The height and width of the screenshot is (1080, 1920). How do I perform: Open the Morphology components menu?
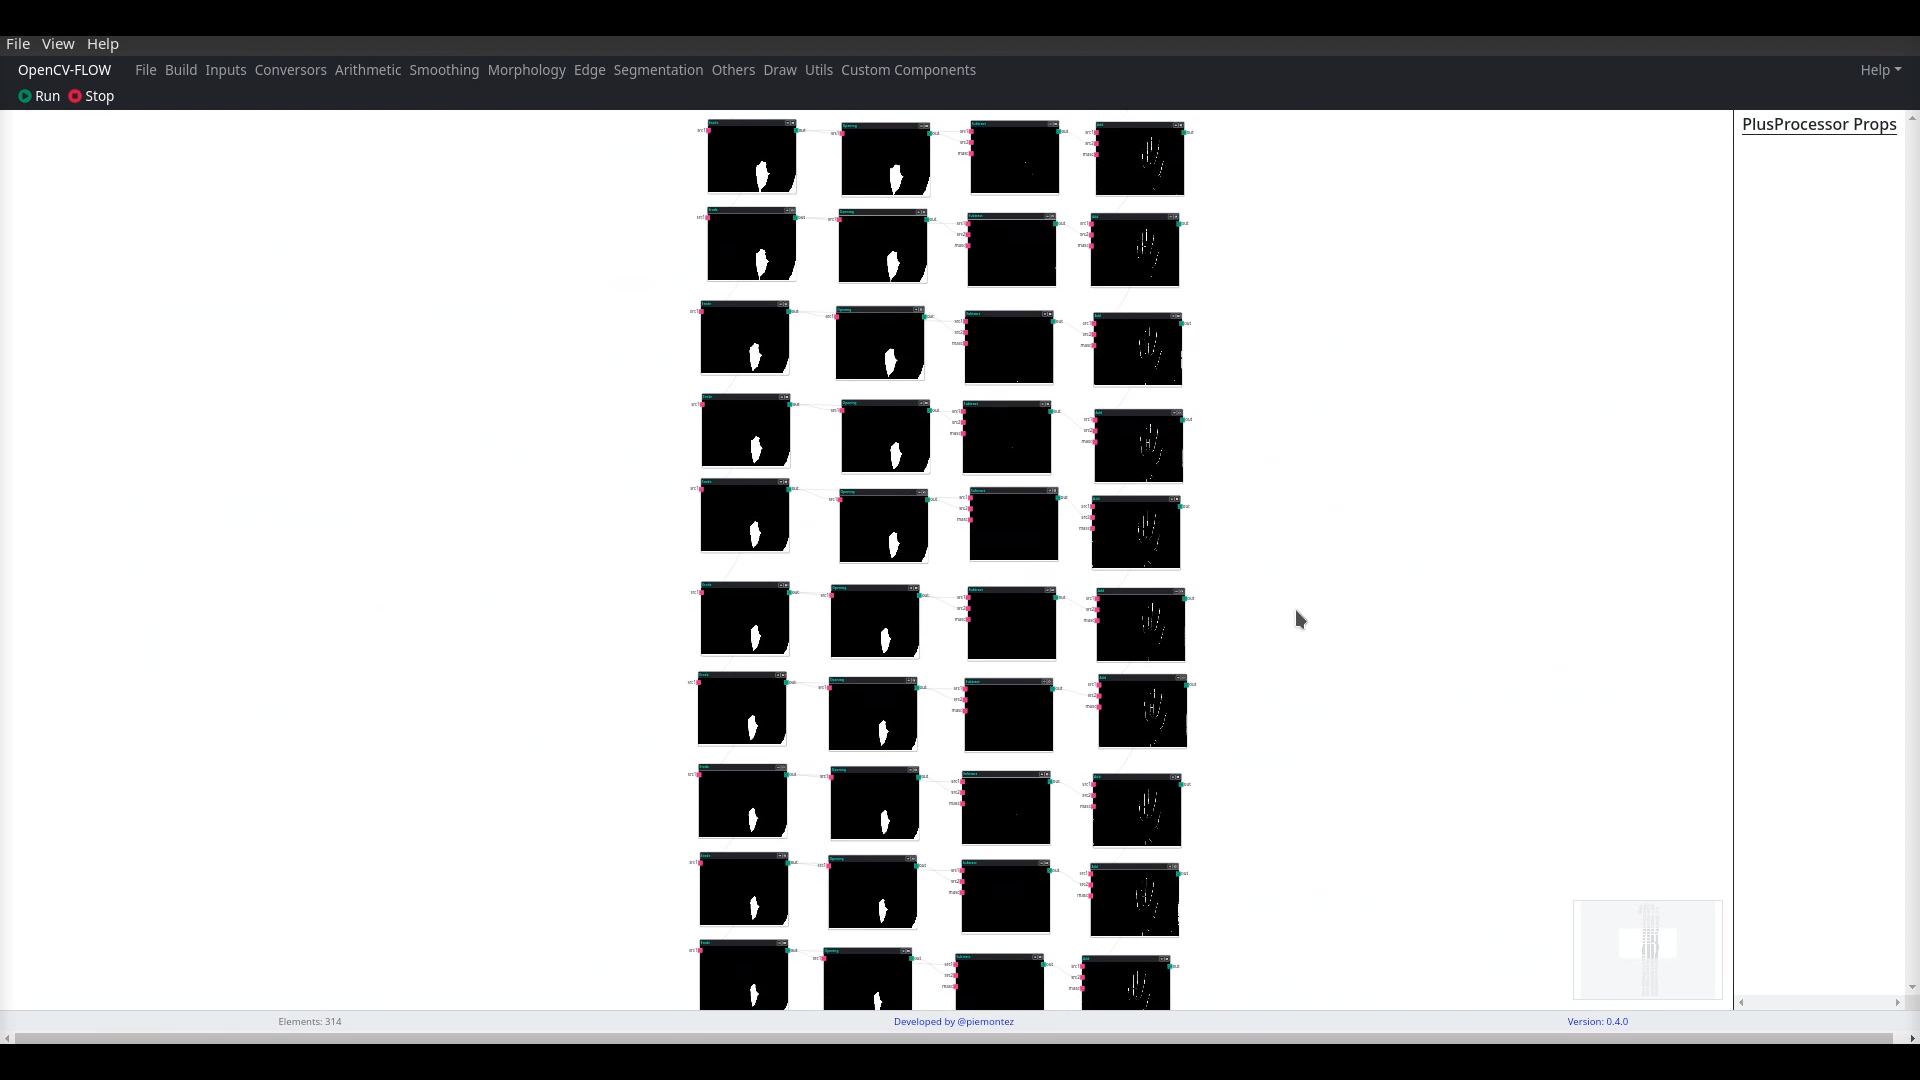(527, 70)
